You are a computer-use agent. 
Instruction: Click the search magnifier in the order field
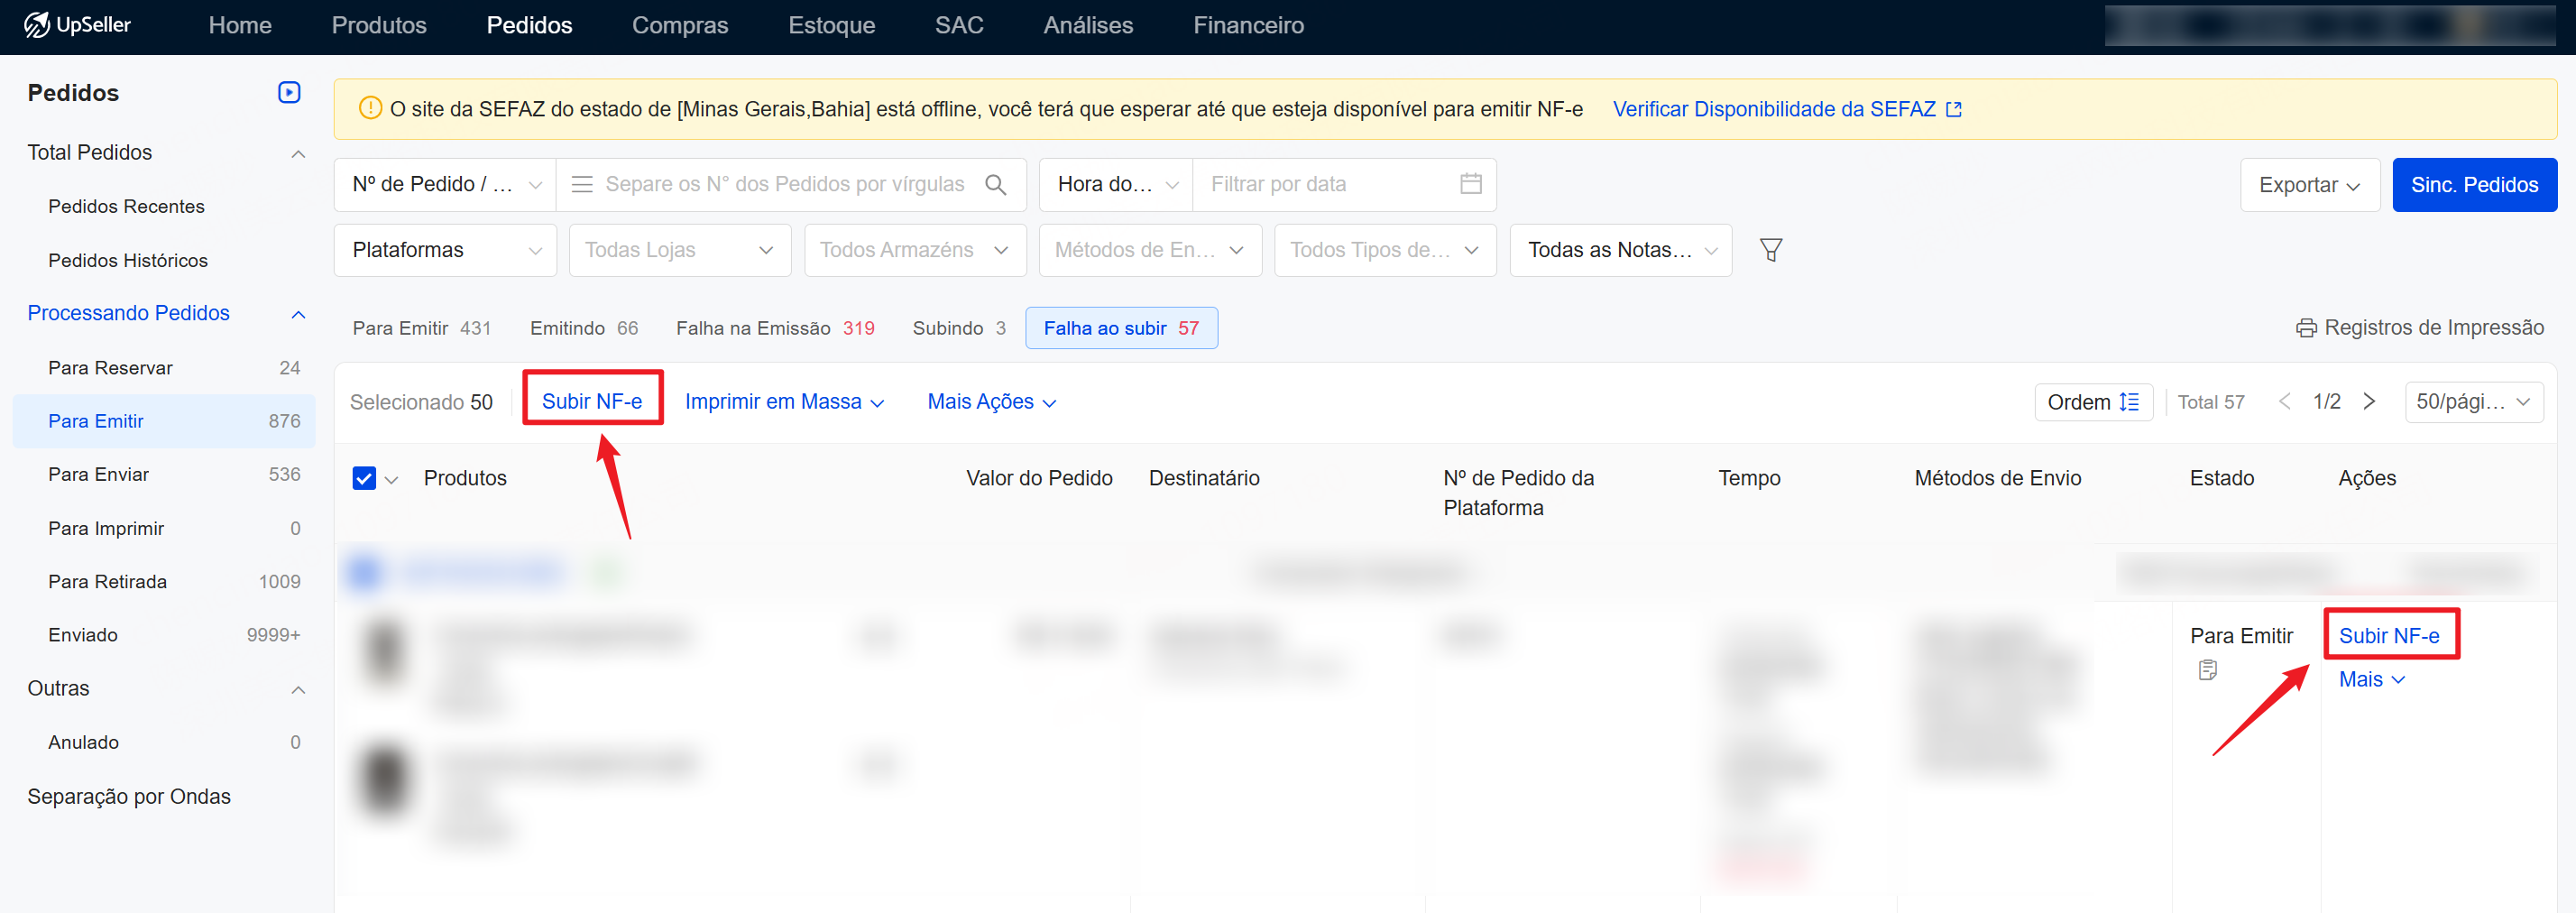[996, 184]
